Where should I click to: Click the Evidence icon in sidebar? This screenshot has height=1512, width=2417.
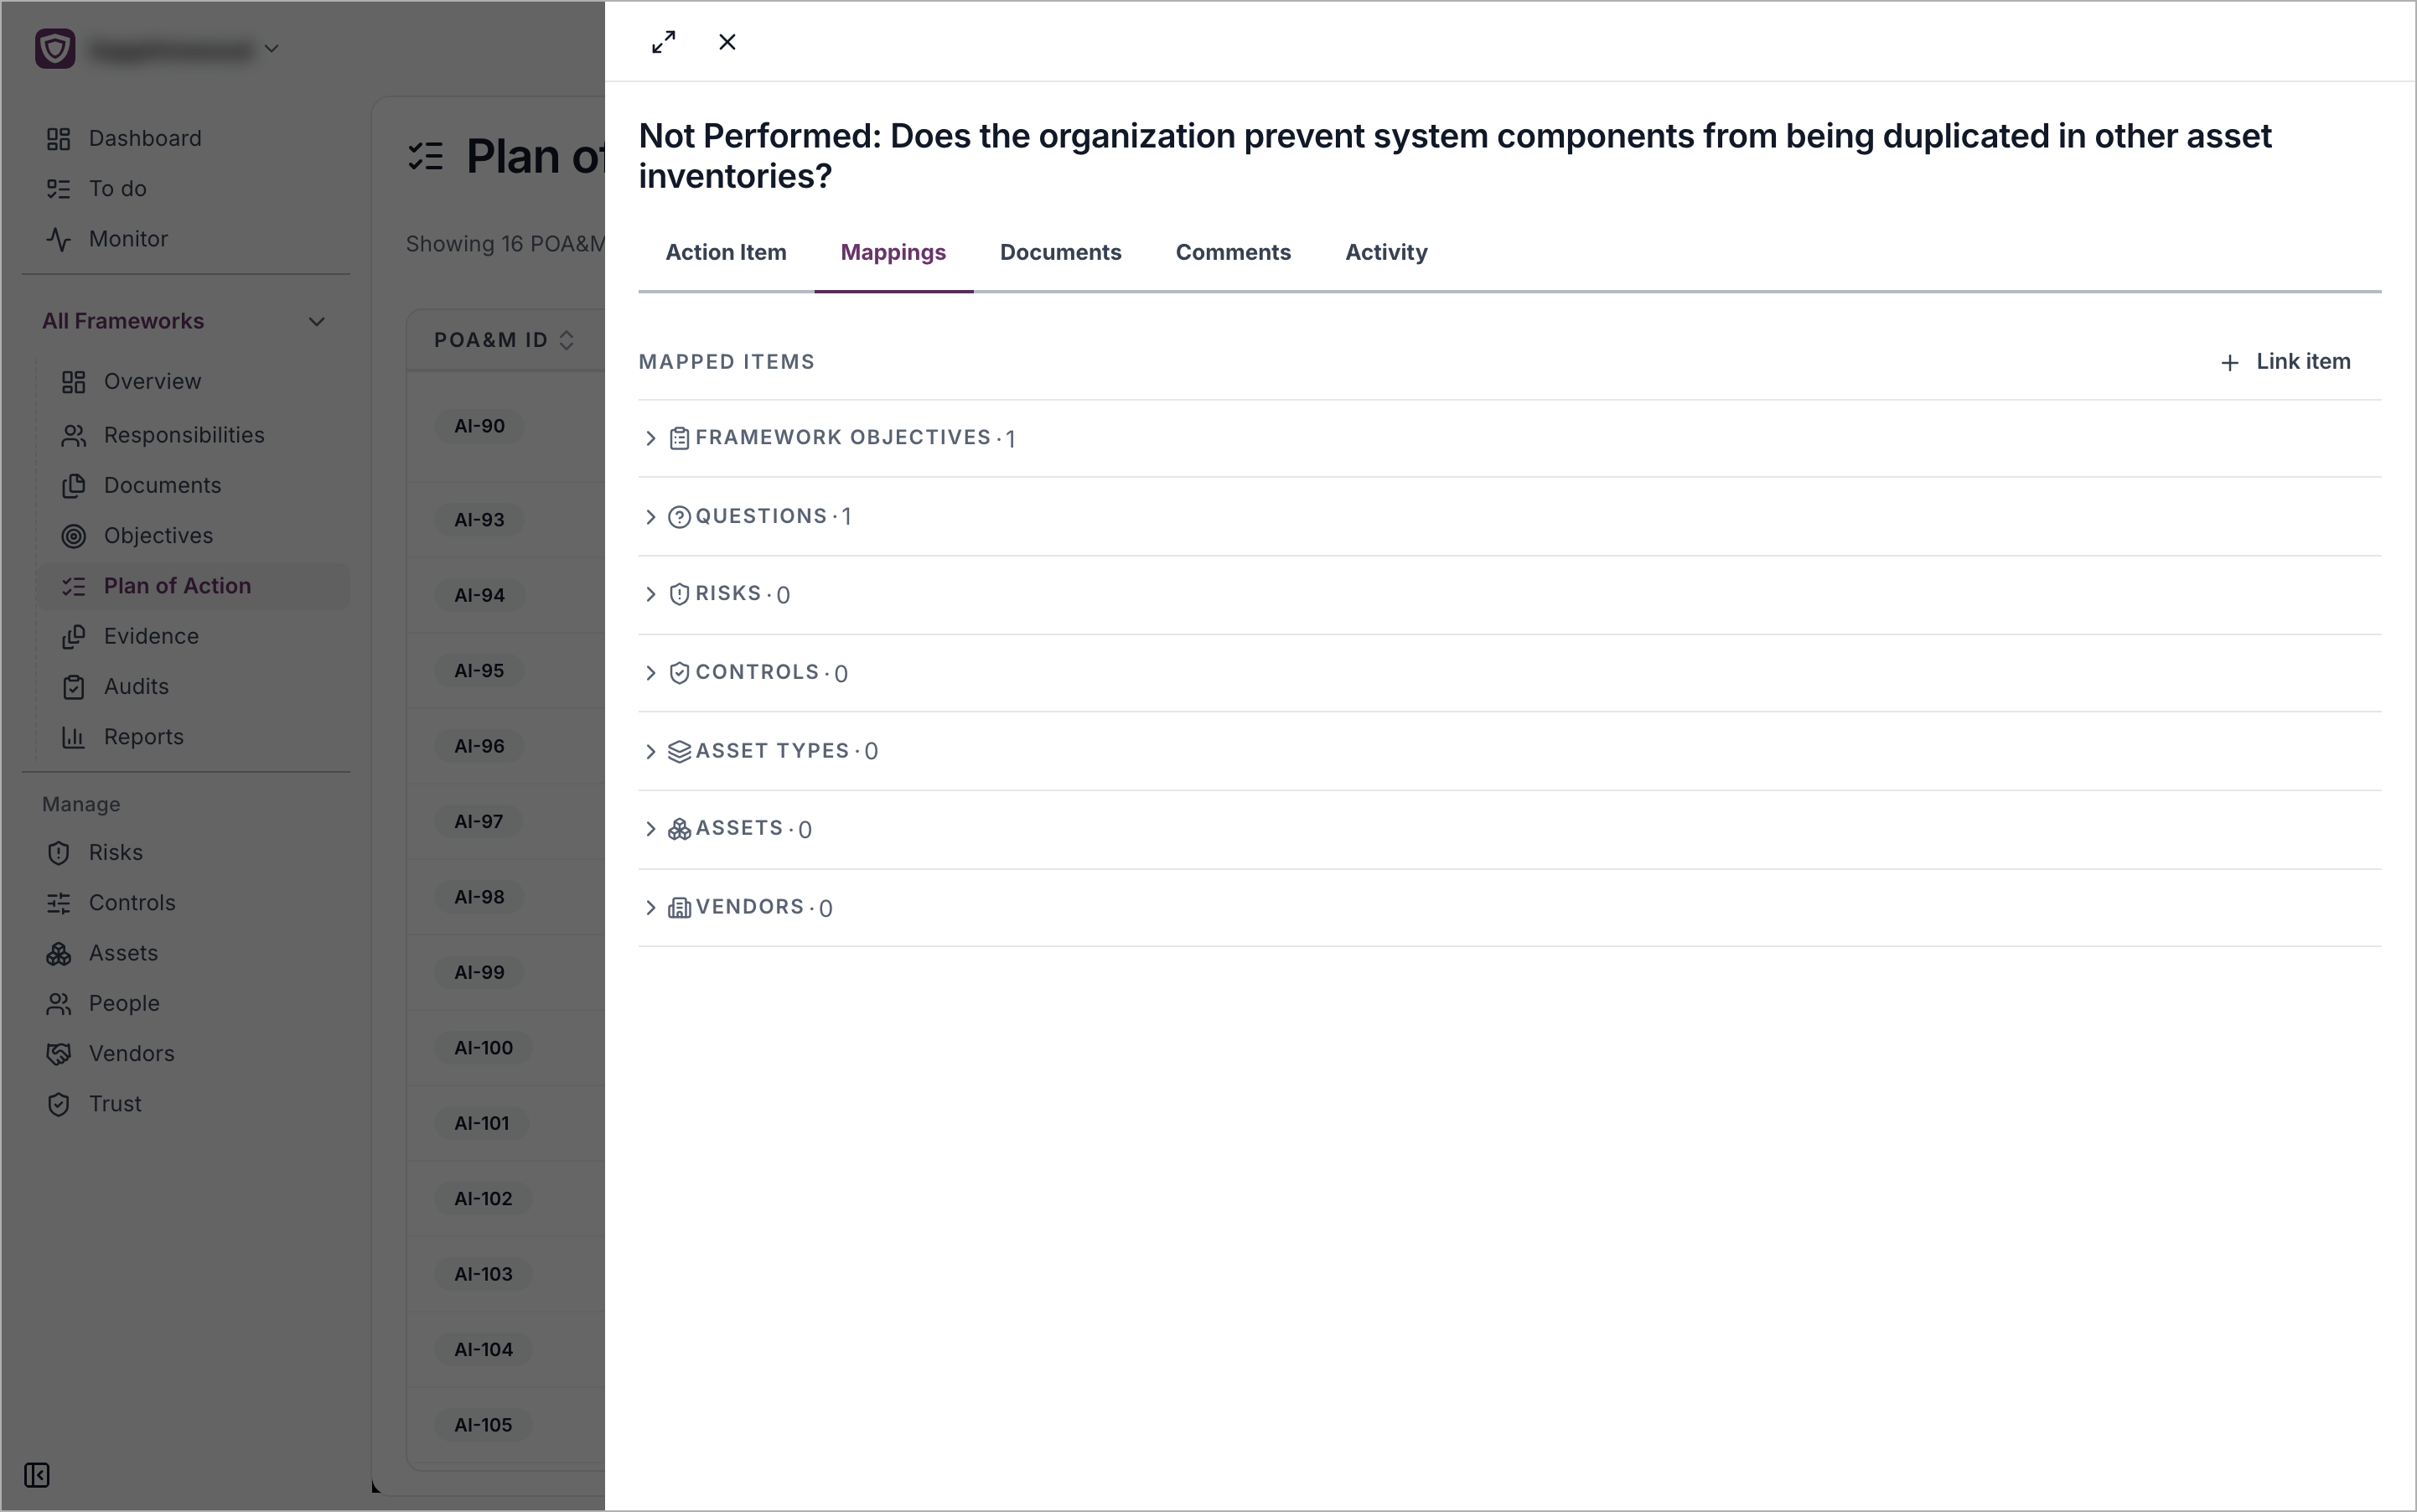(x=73, y=637)
